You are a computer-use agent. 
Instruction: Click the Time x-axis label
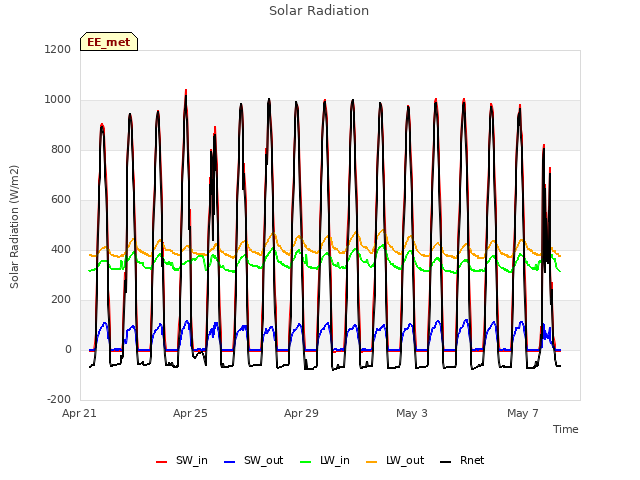[x=566, y=429]
